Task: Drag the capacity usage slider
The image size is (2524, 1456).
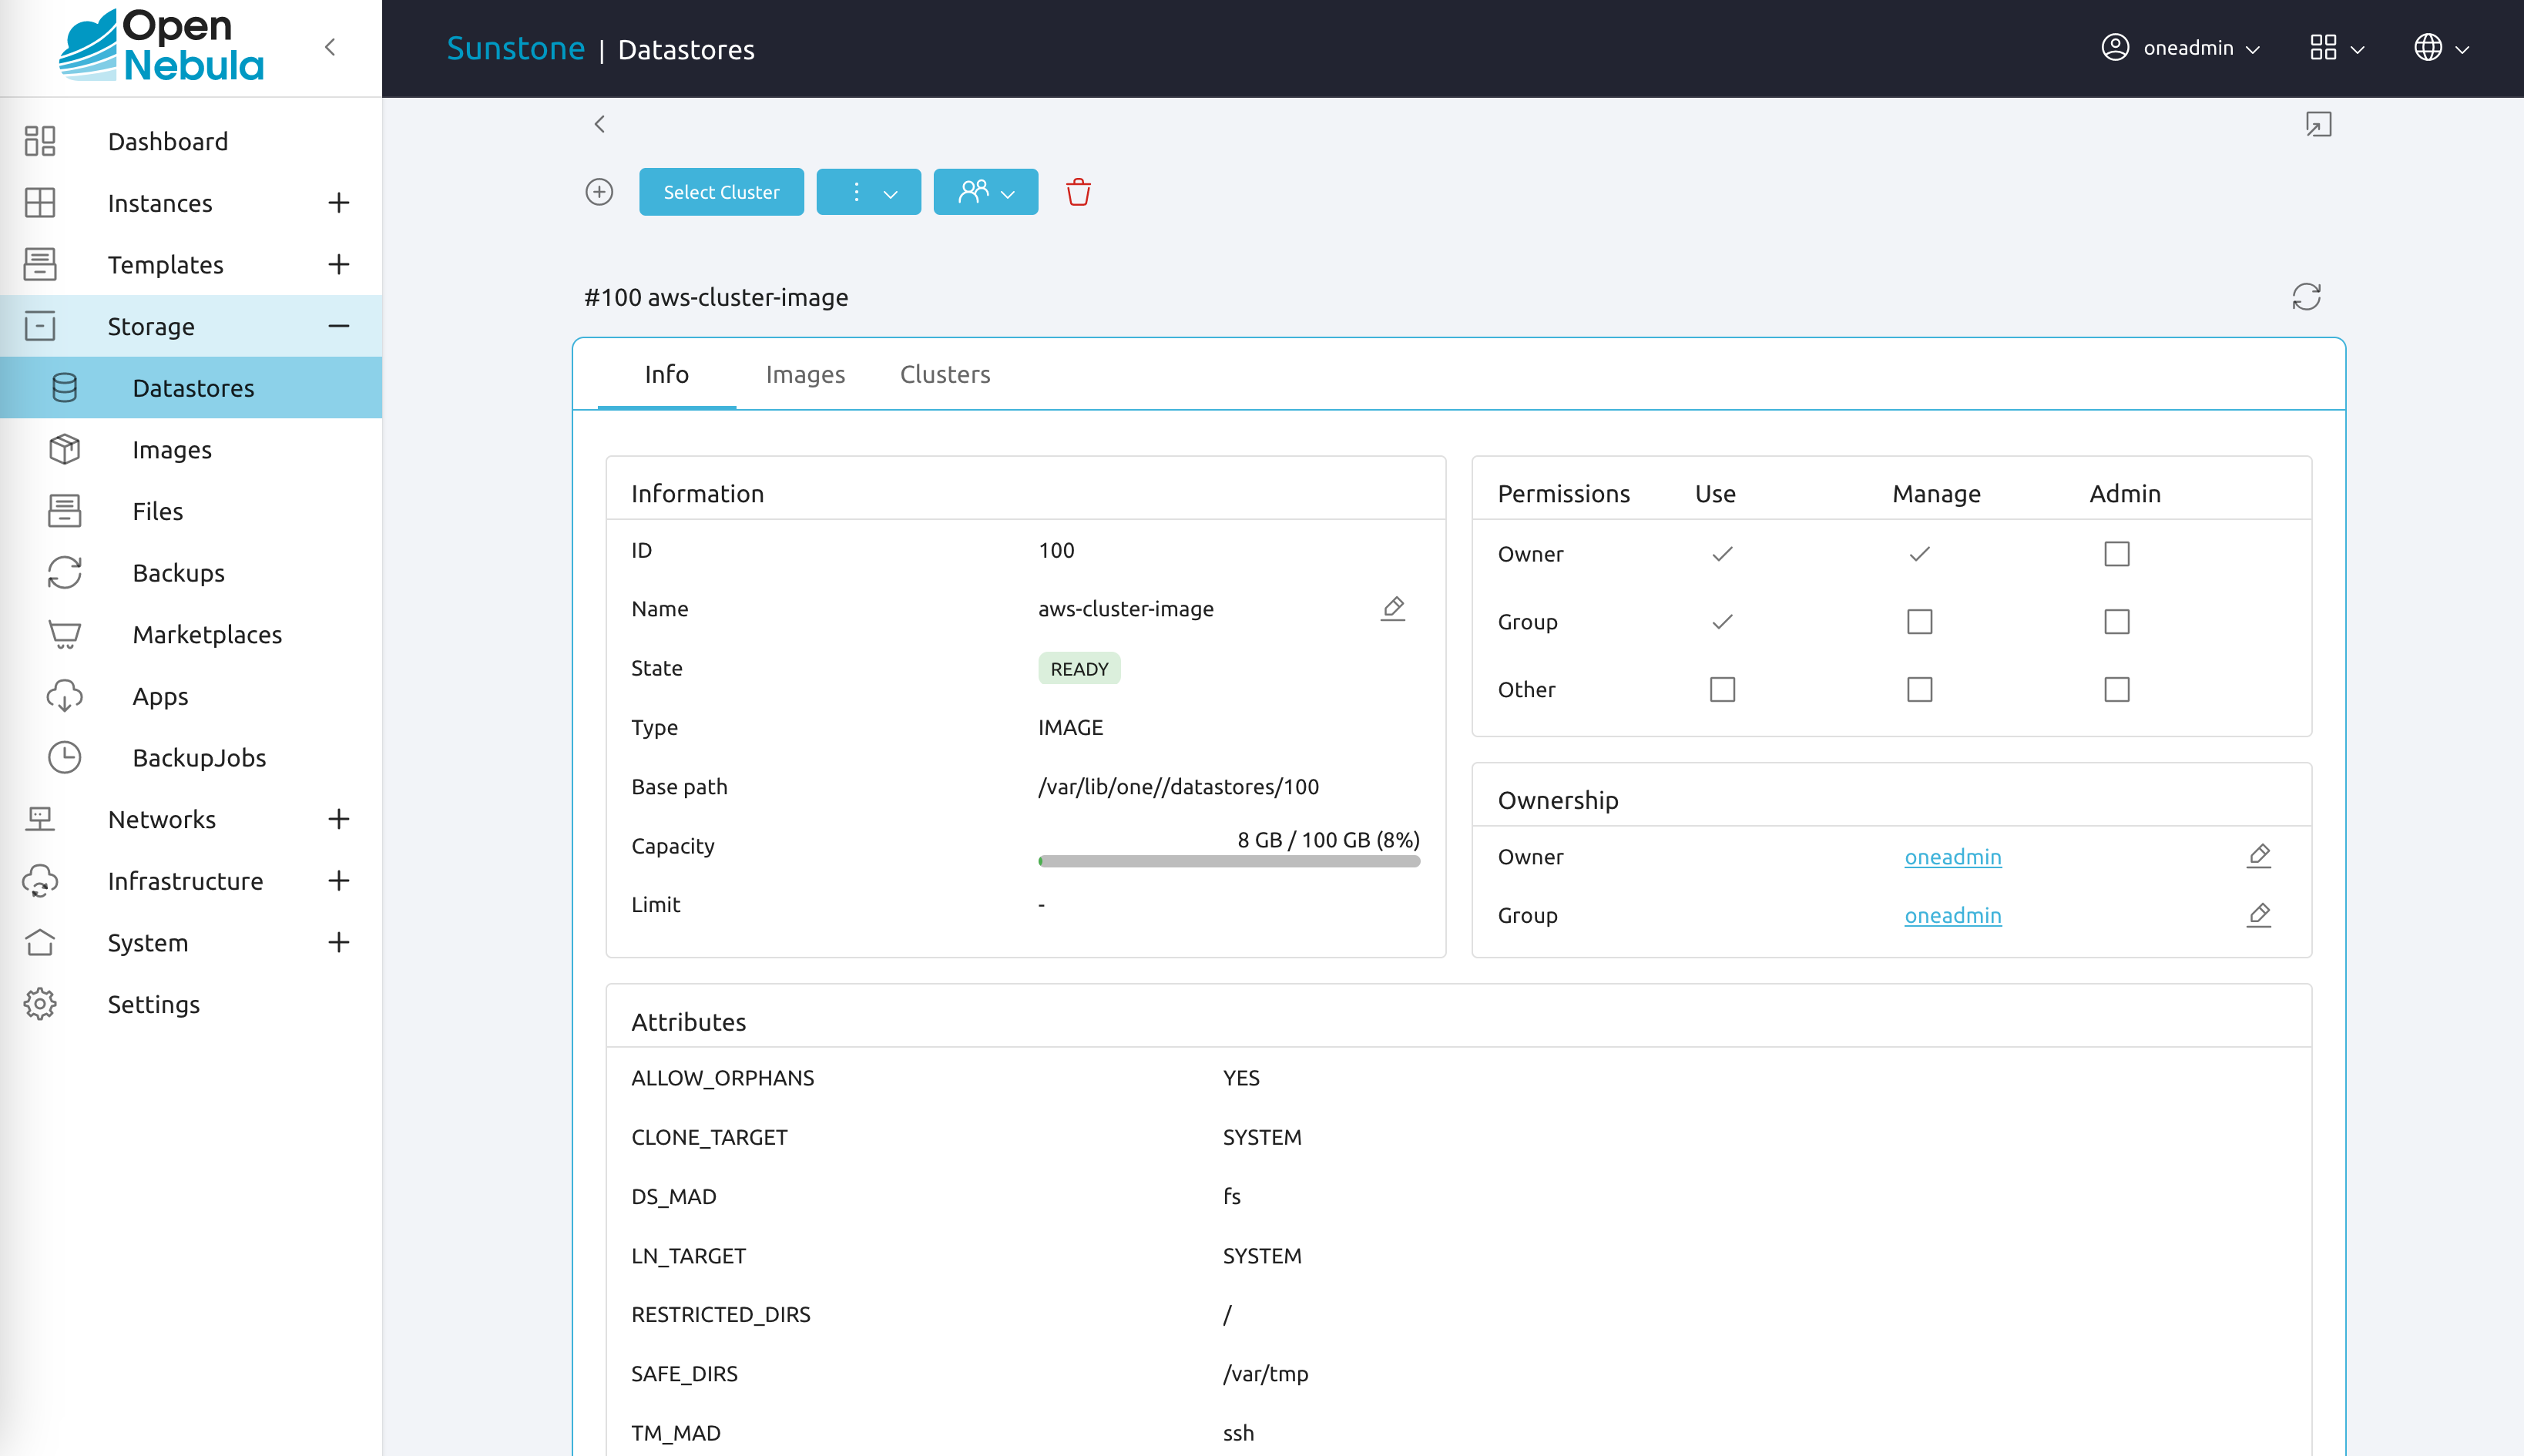Action: click(x=1040, y=861)
